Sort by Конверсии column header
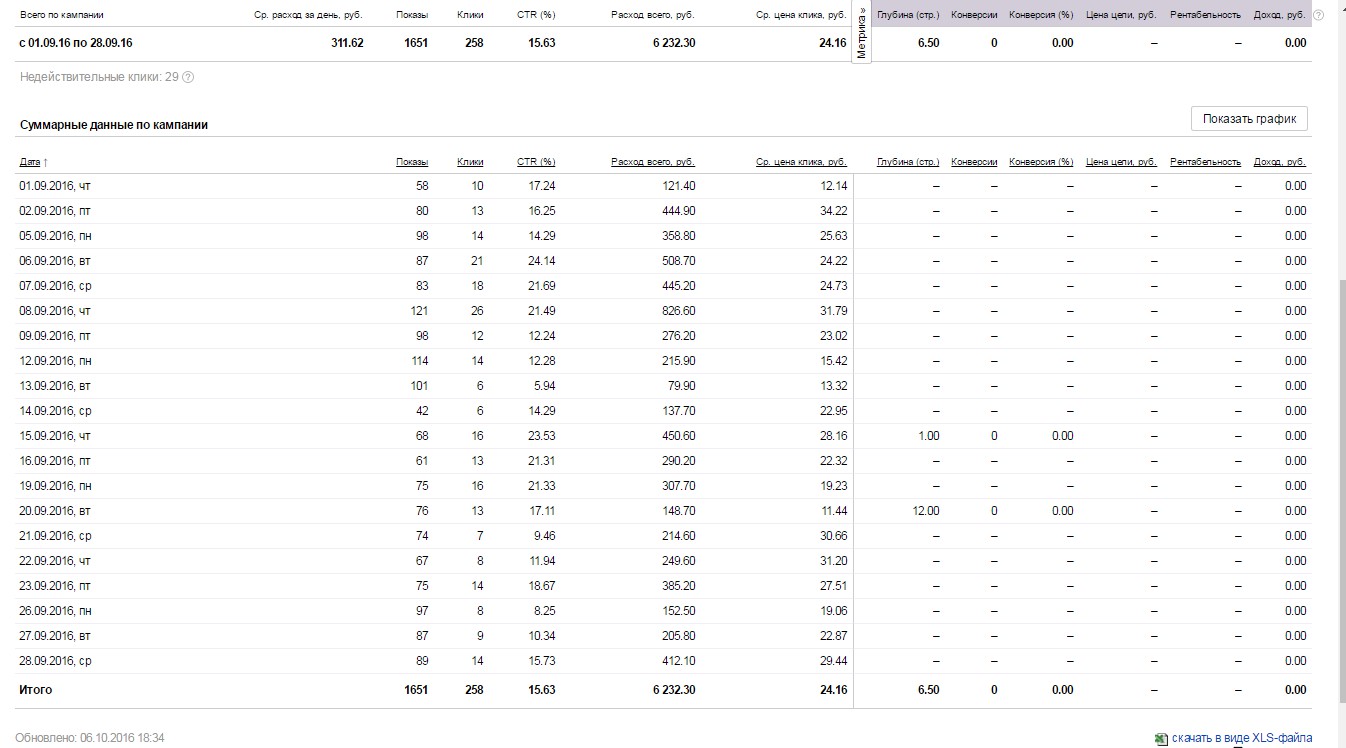The height and width of the screenshot is (748, 1346). point(974,162)
